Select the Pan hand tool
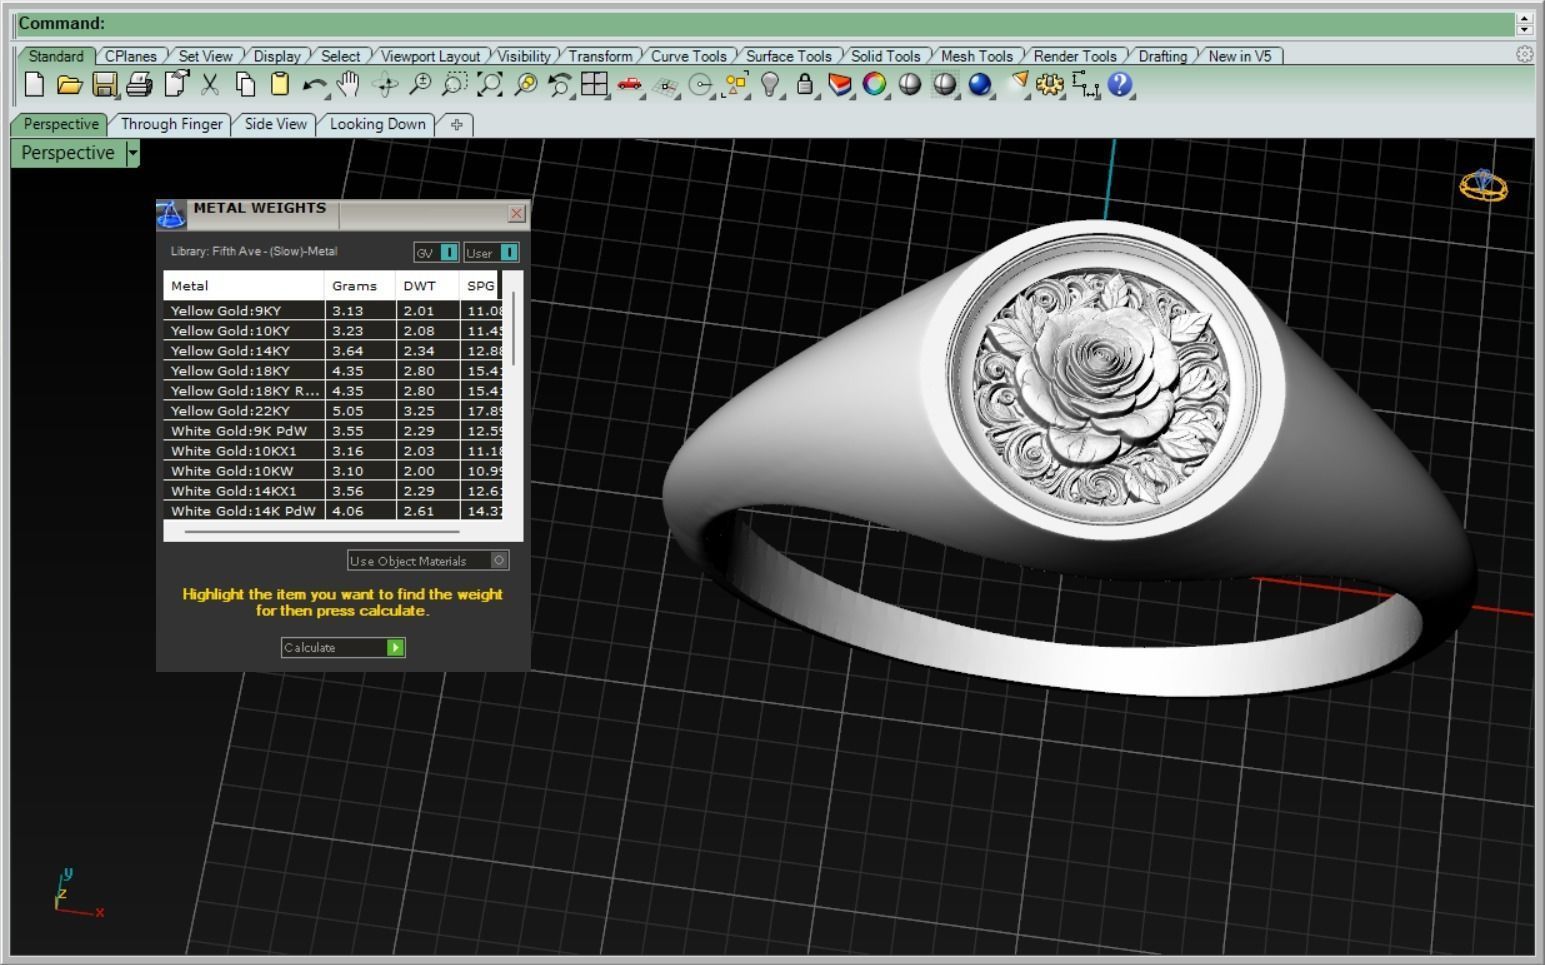Image resolution: width=1545 pixels, height=965 pixels. tap(348, 85)
